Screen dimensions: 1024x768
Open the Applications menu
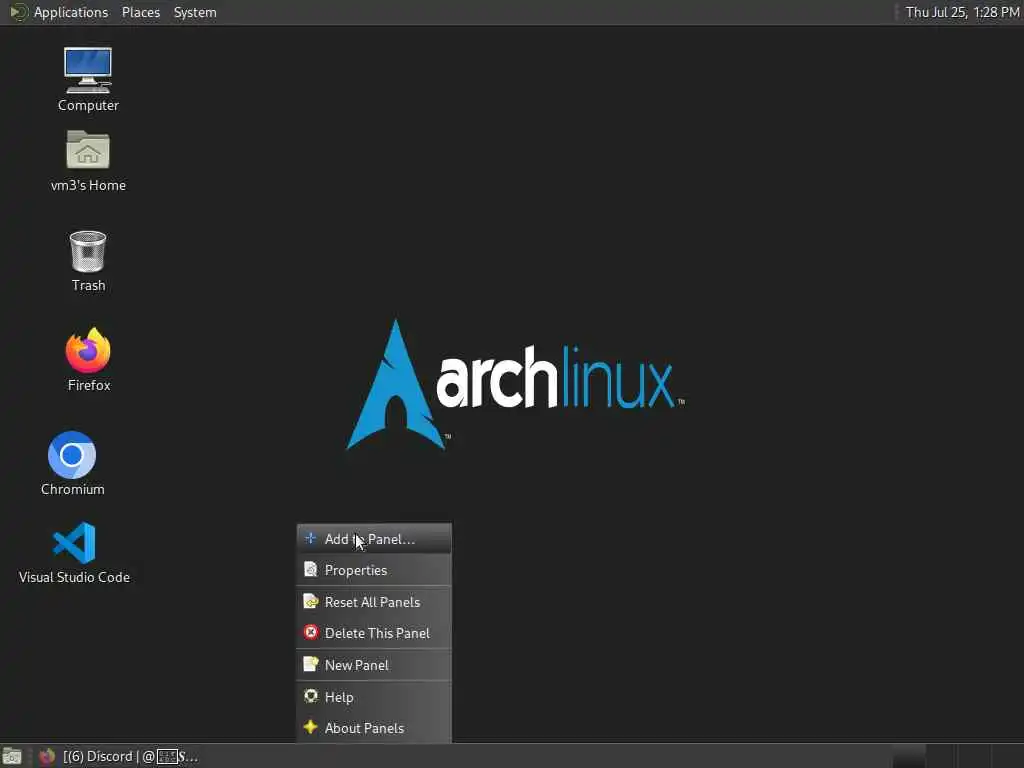(71, 12)
